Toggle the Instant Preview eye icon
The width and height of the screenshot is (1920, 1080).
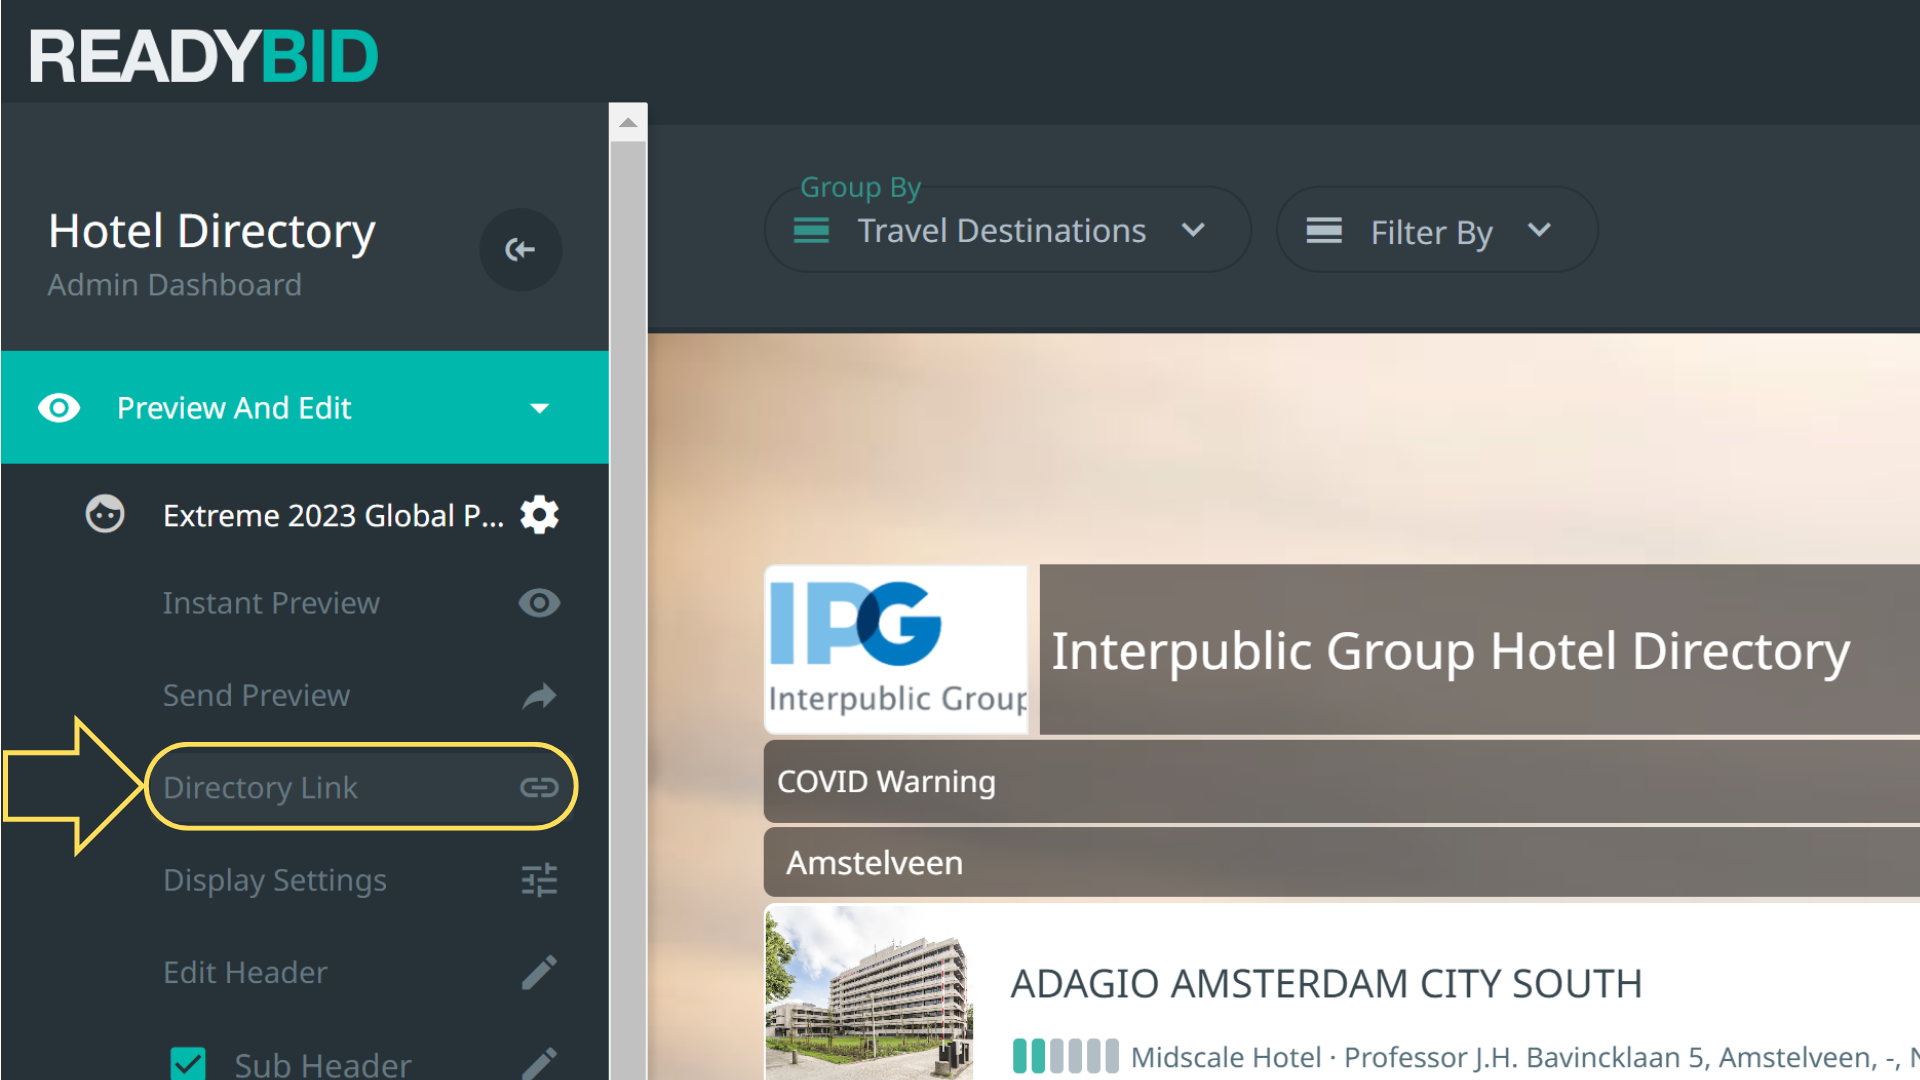pos(539,603)
